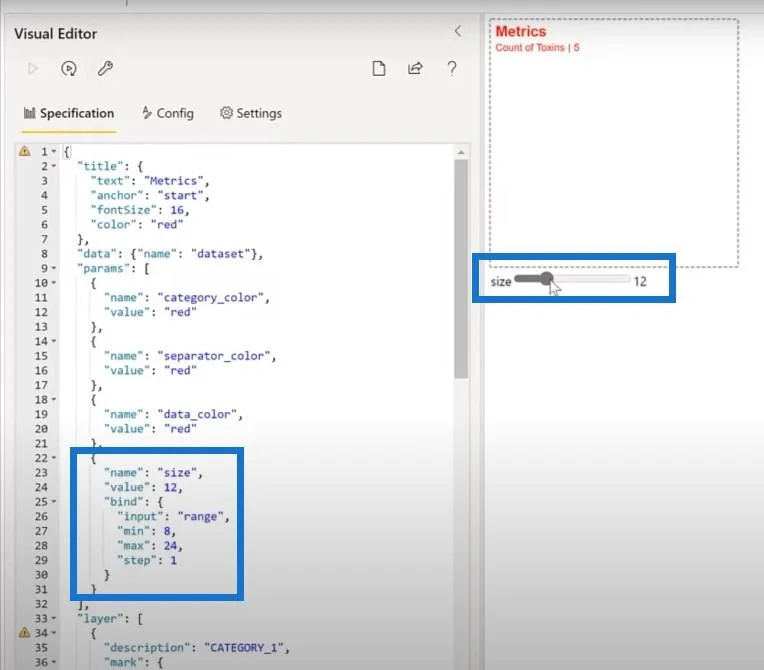Click the "text": "Metrics" code line
The height and width of the screenshot is (670, 764).
point(150,181)
